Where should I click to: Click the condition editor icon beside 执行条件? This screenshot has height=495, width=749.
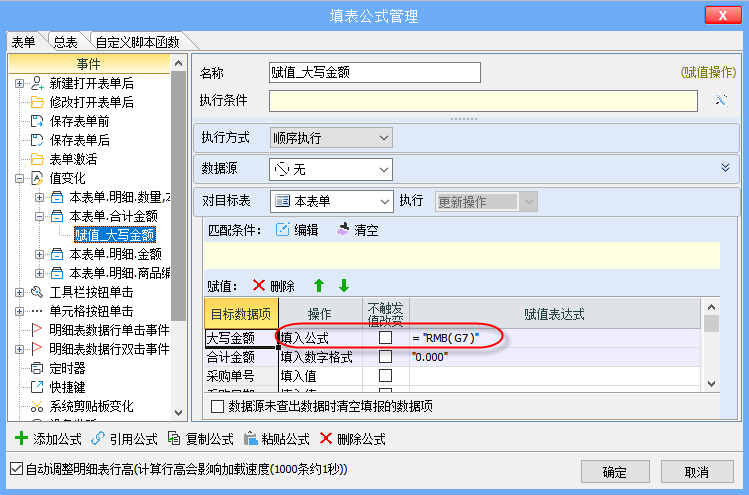tap(721, 100)
